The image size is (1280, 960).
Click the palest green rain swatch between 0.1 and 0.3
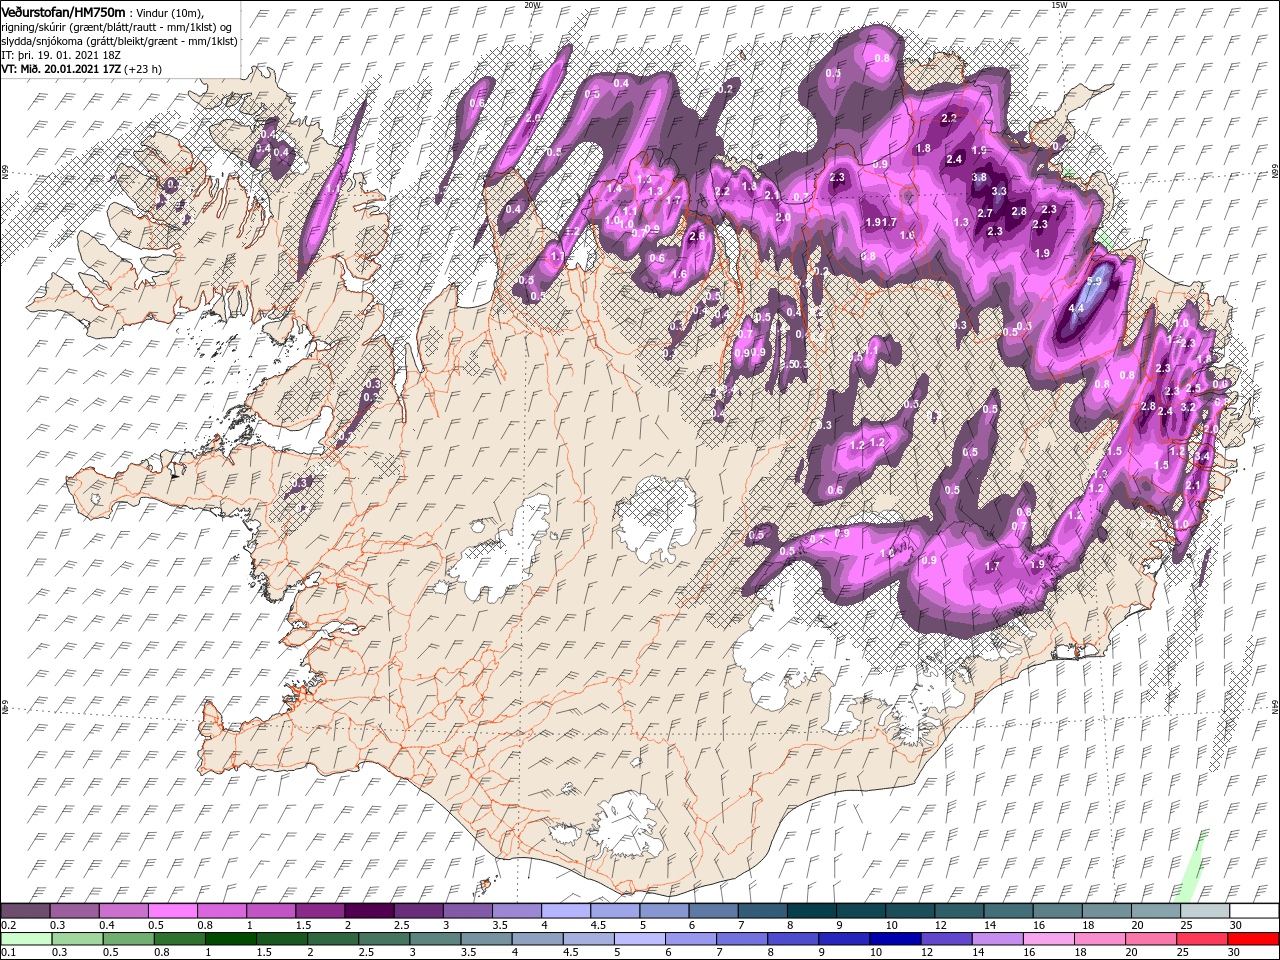click(27, 938)
